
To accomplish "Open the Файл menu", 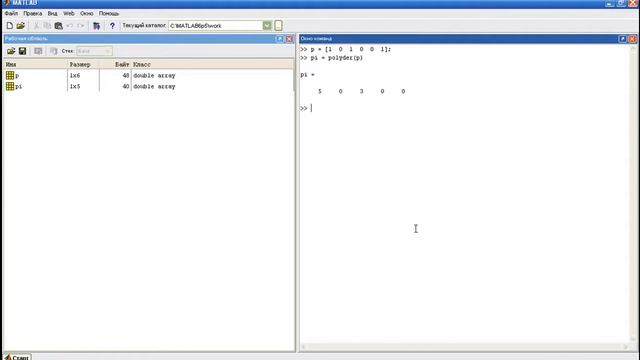I will tap(11, 13).
